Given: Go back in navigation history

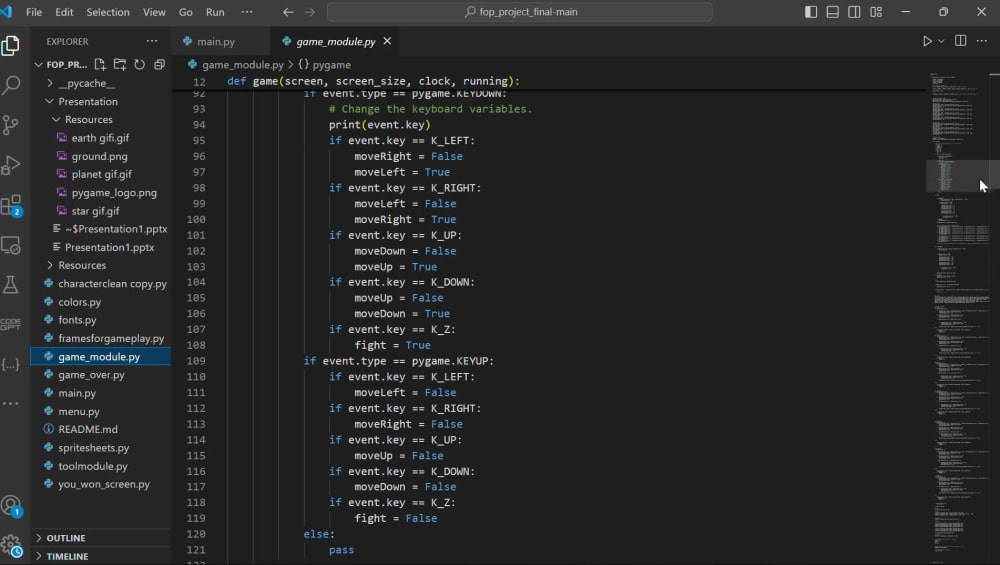Looking at the screenshot, I should 288,12.
